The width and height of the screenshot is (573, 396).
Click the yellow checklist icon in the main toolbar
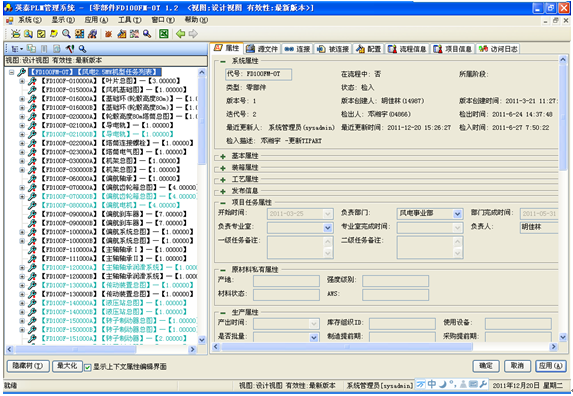point(41,34)
